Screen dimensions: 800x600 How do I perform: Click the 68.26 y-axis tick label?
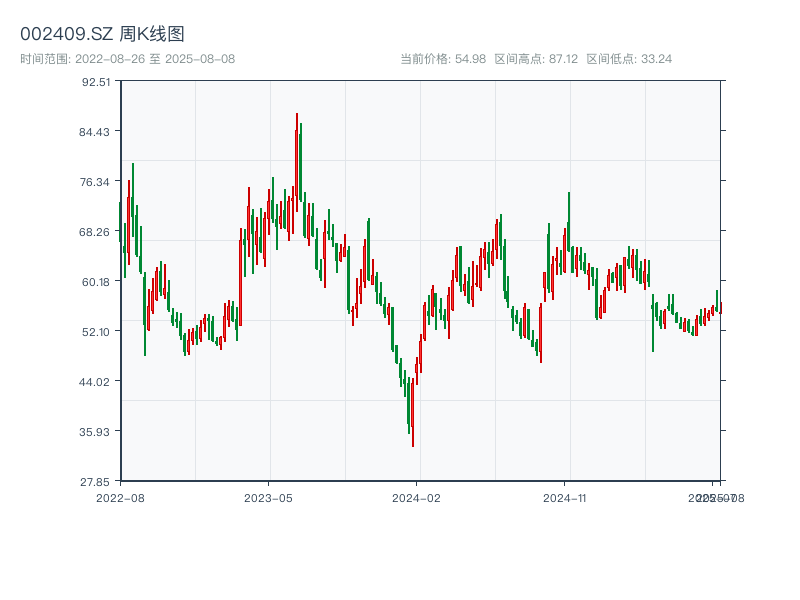point(96,232)
